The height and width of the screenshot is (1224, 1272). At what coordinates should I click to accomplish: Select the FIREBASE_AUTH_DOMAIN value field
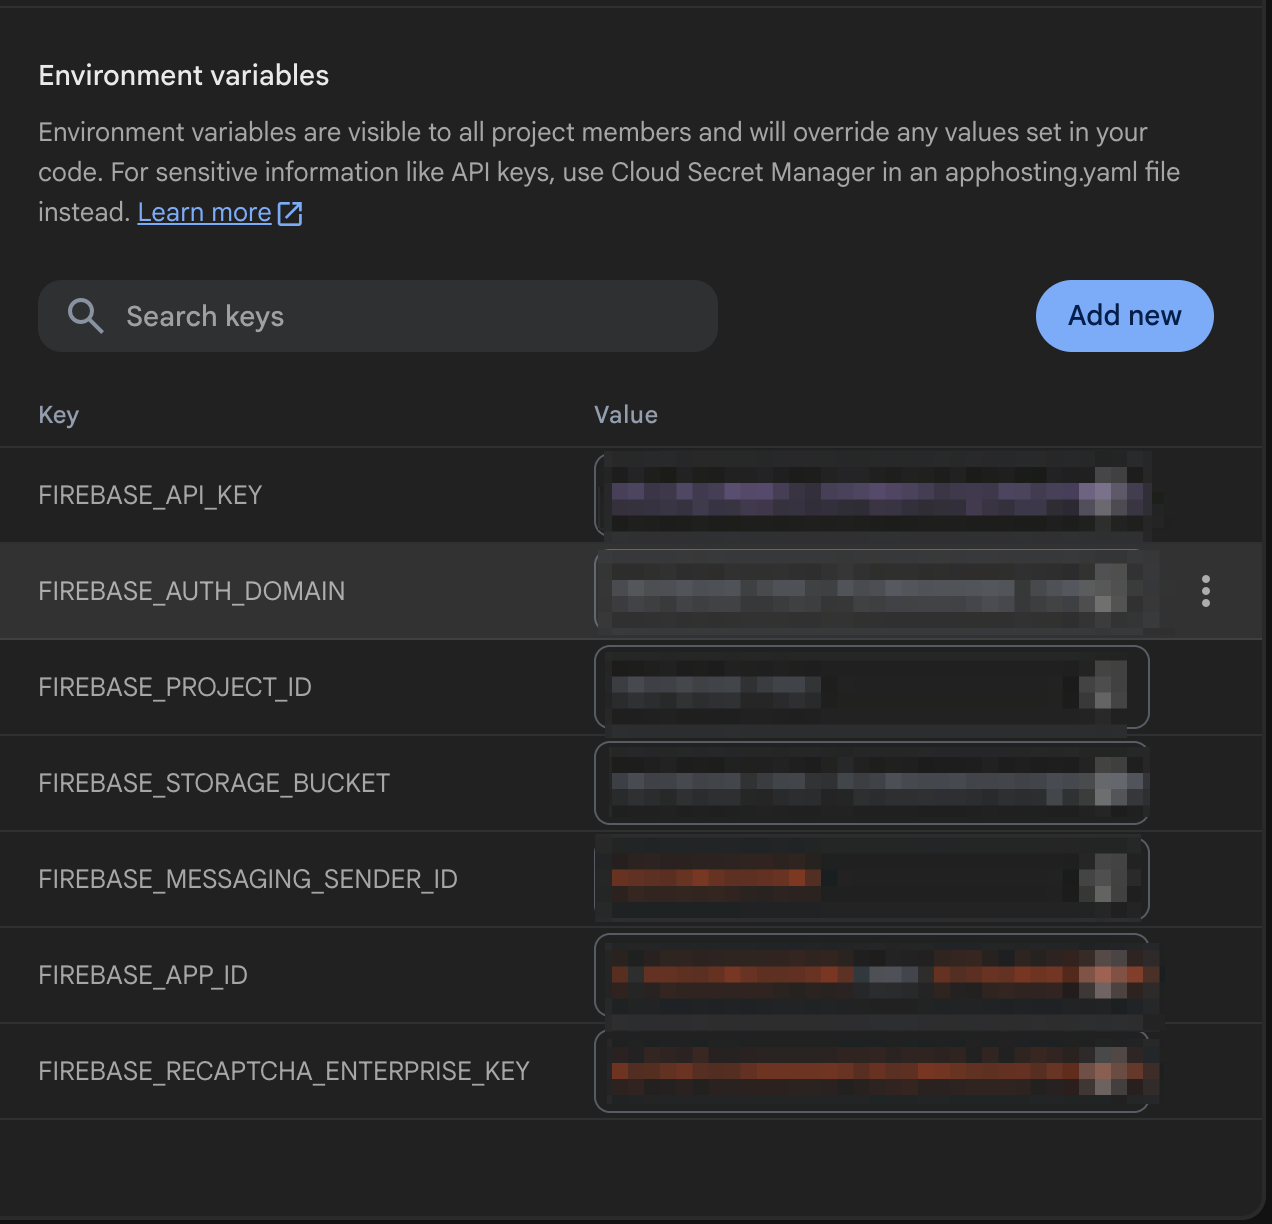(872, 591)
